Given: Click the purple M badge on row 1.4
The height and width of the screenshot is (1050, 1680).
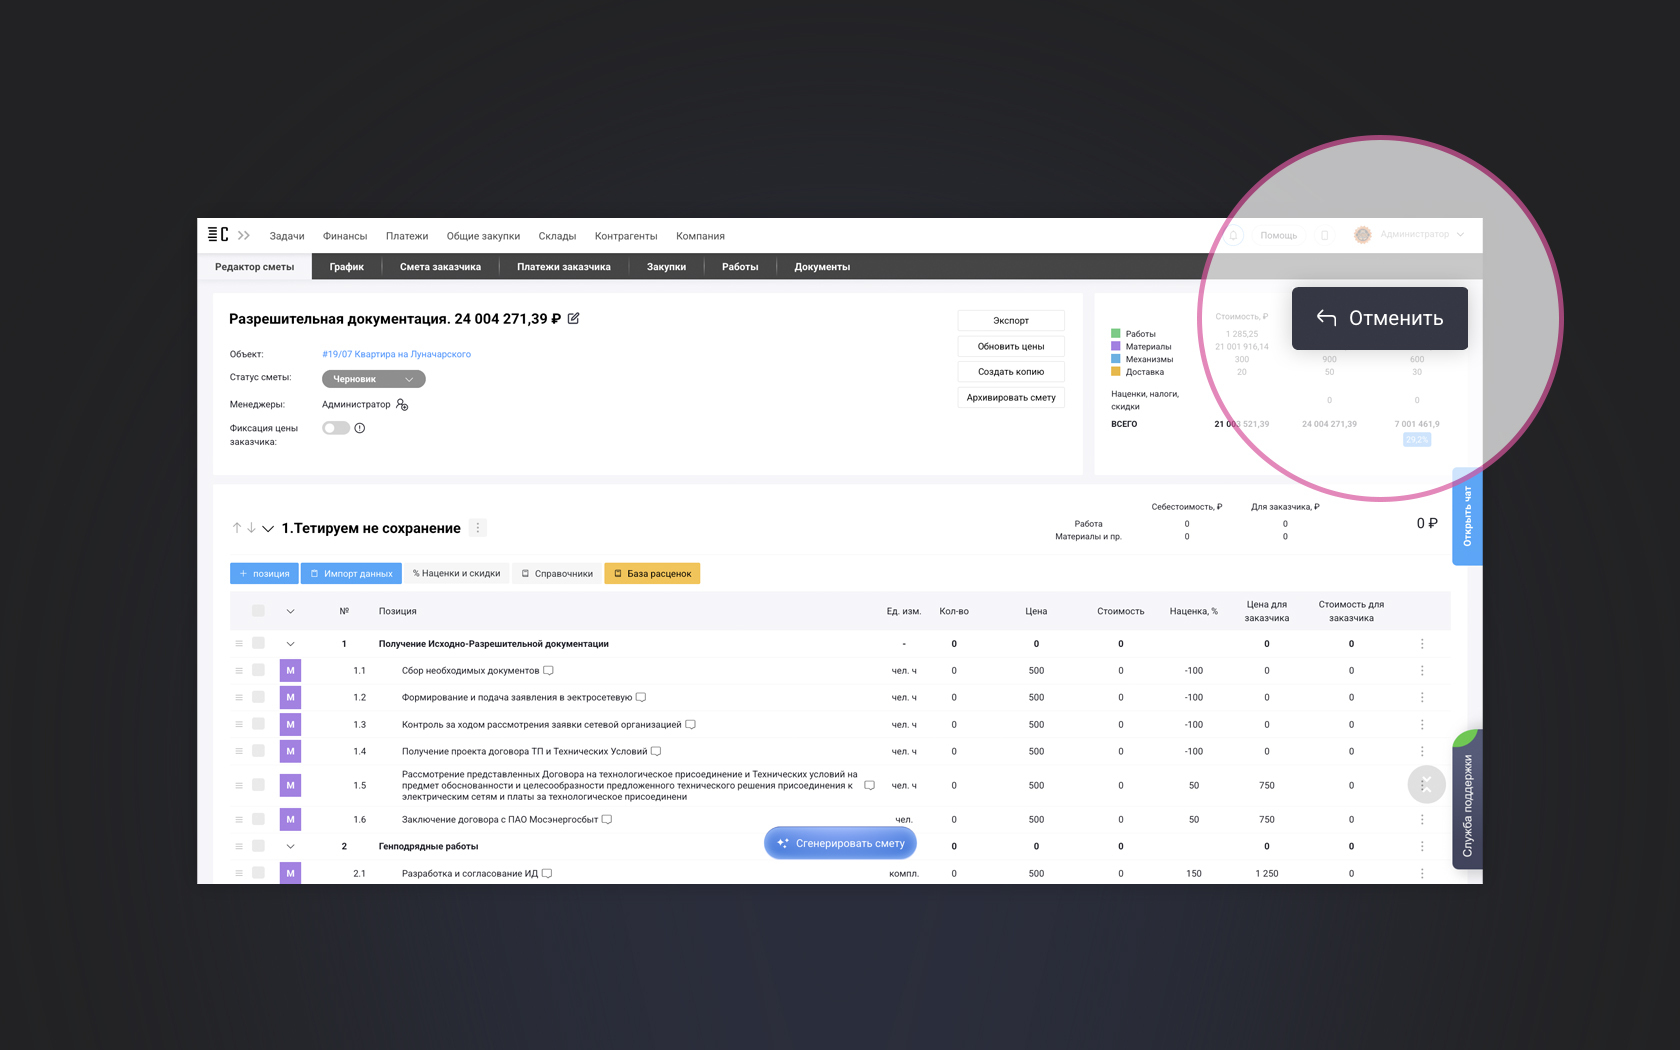Looking at the screenshot, I should (x=290, y=752).
